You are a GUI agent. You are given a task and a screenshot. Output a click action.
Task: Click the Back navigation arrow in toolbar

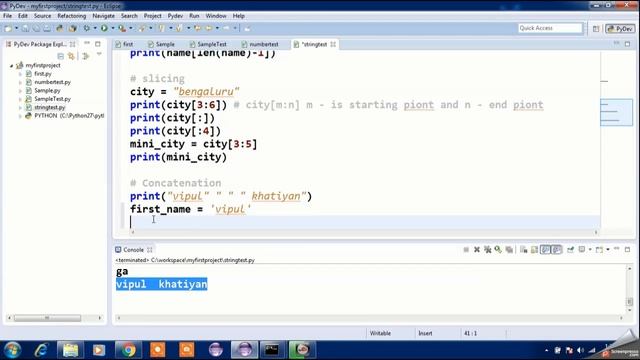pyautogui.click(x=209, y=28)
